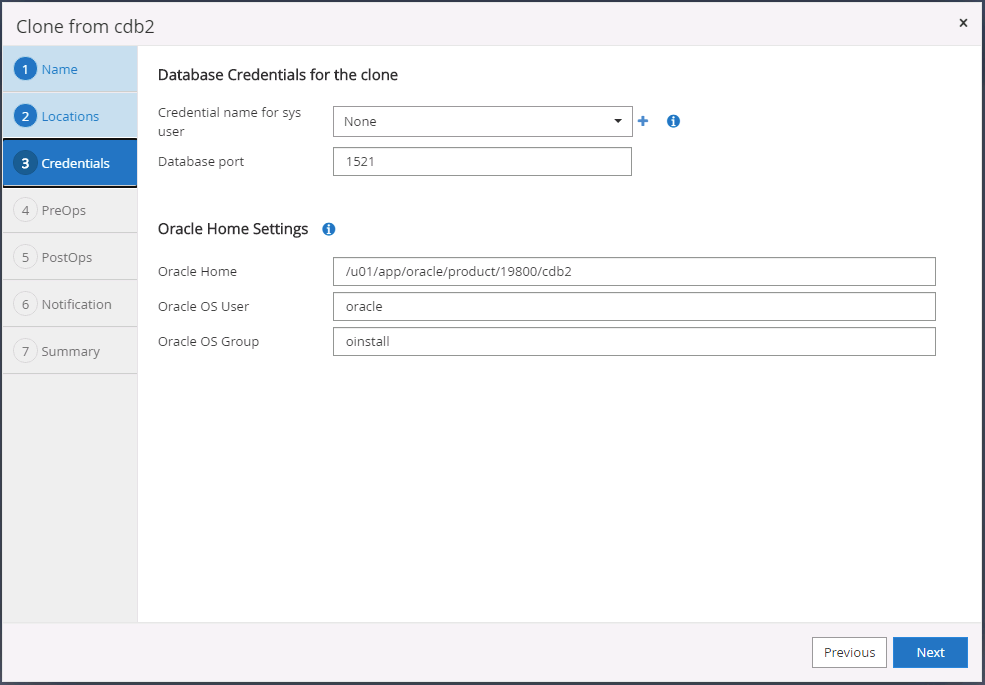The width and height of the screenshot is (985, 685).
Task: Click the Database port field
Action: (x=482, y=161)
